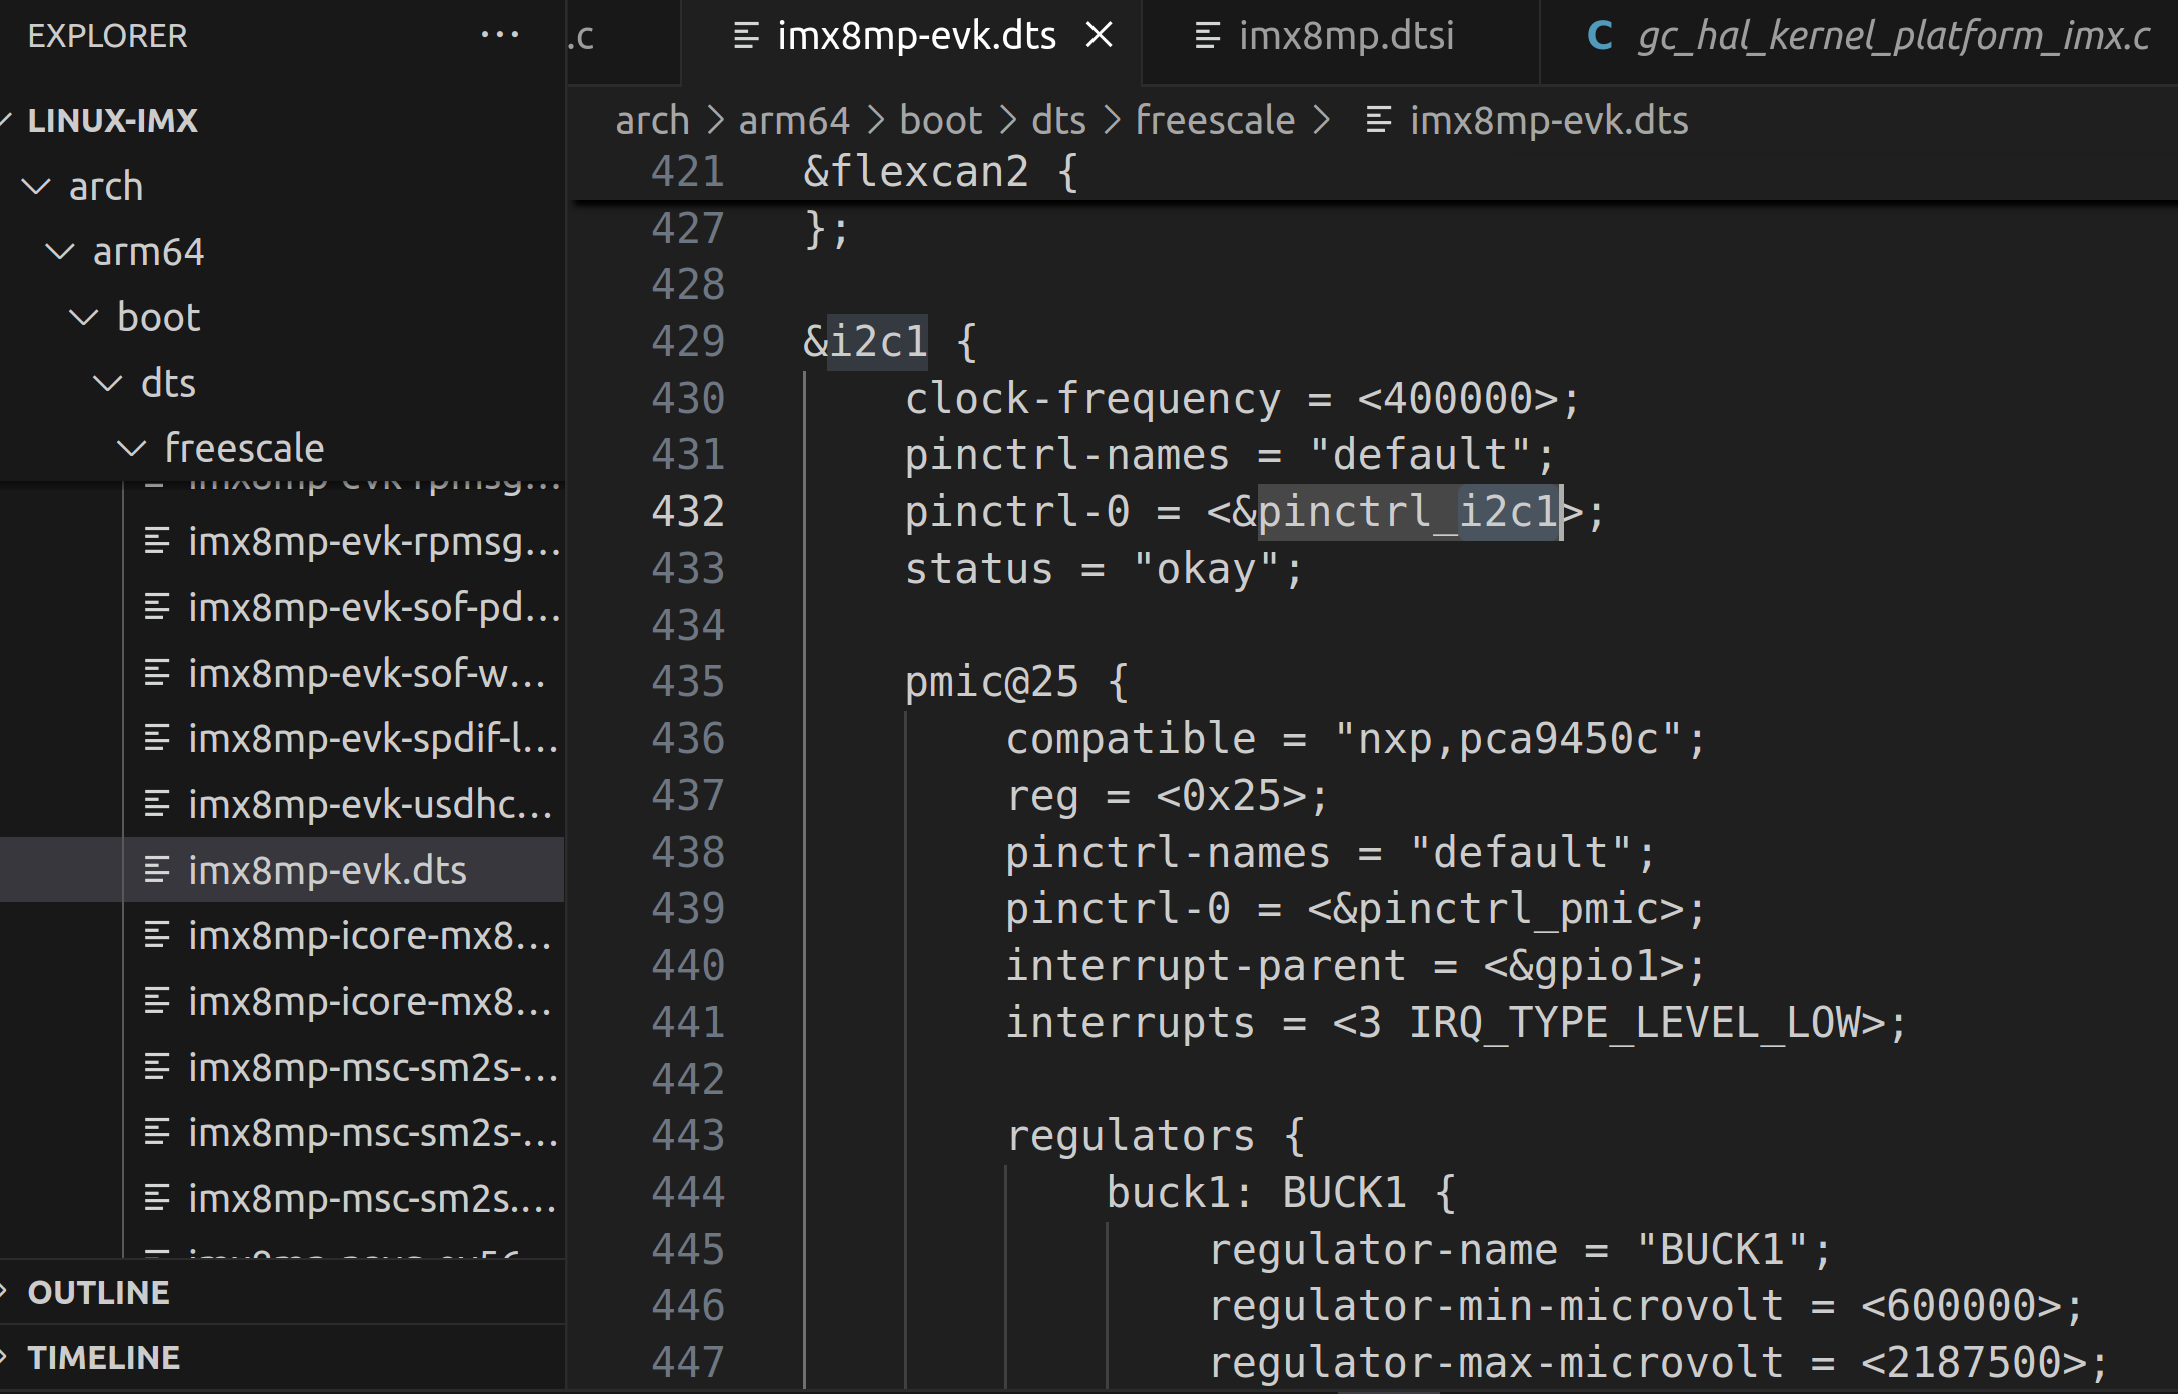
Task: Click file icon beside imx8mp-evk-spdif file
Action: [156, 738]
